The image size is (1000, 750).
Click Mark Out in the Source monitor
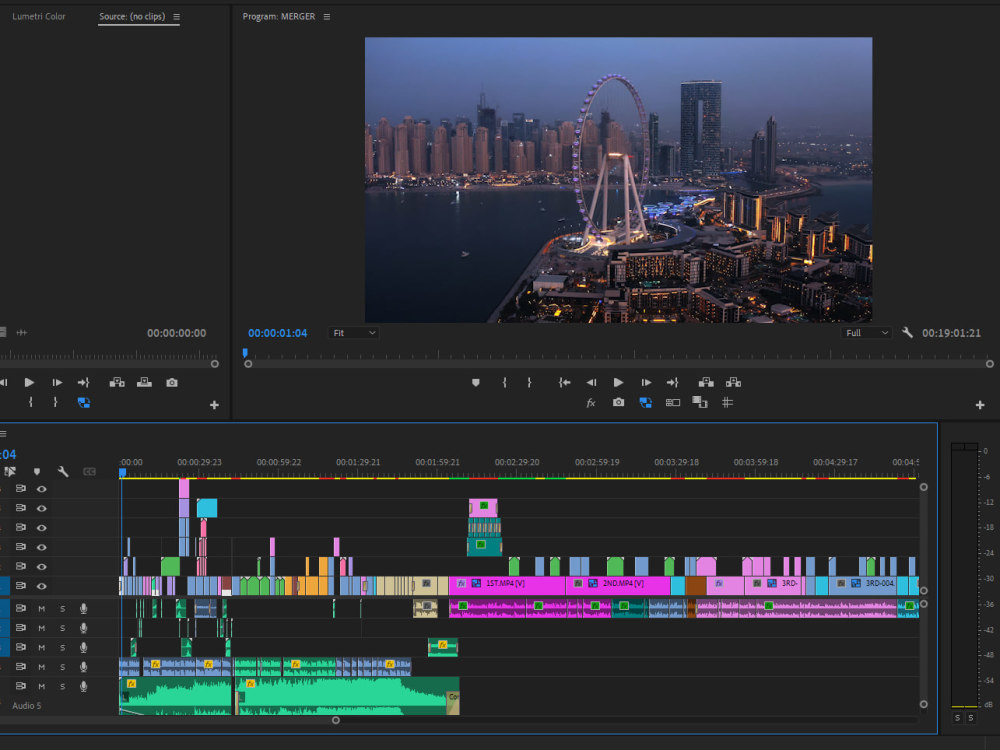[55, 402]
